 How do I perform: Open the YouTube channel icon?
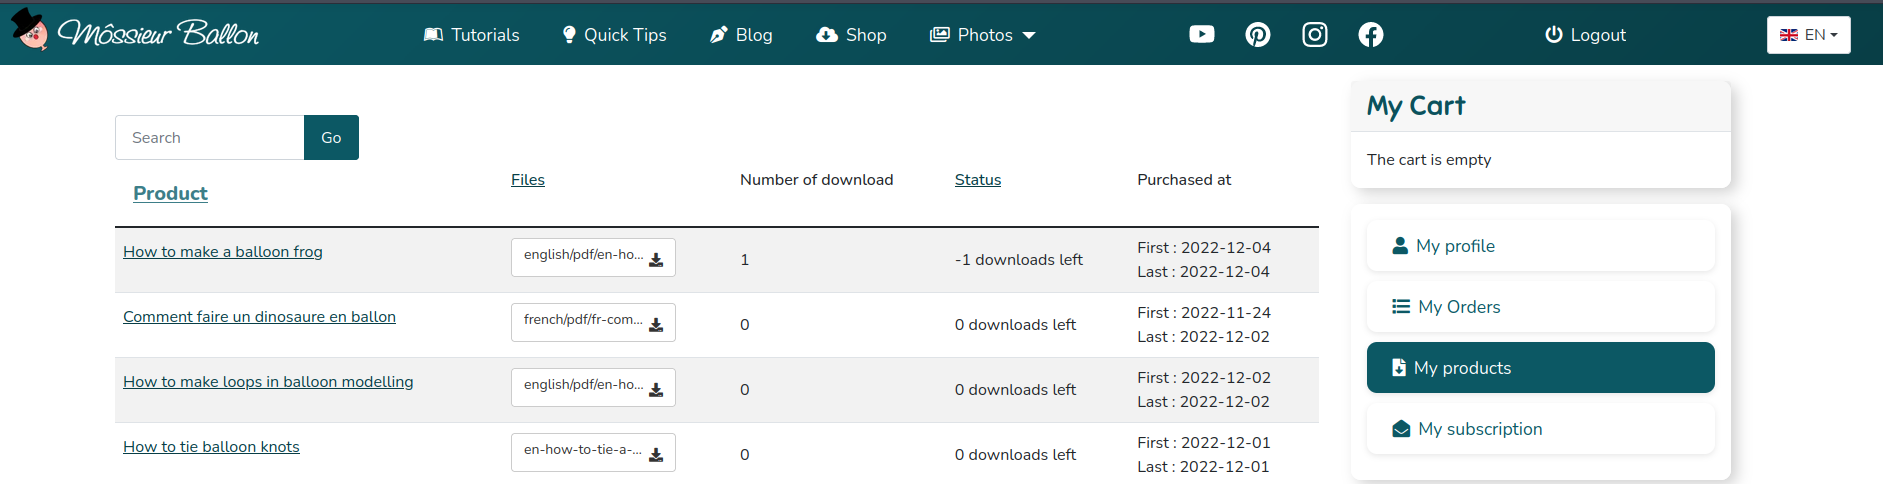point(1201,35)
